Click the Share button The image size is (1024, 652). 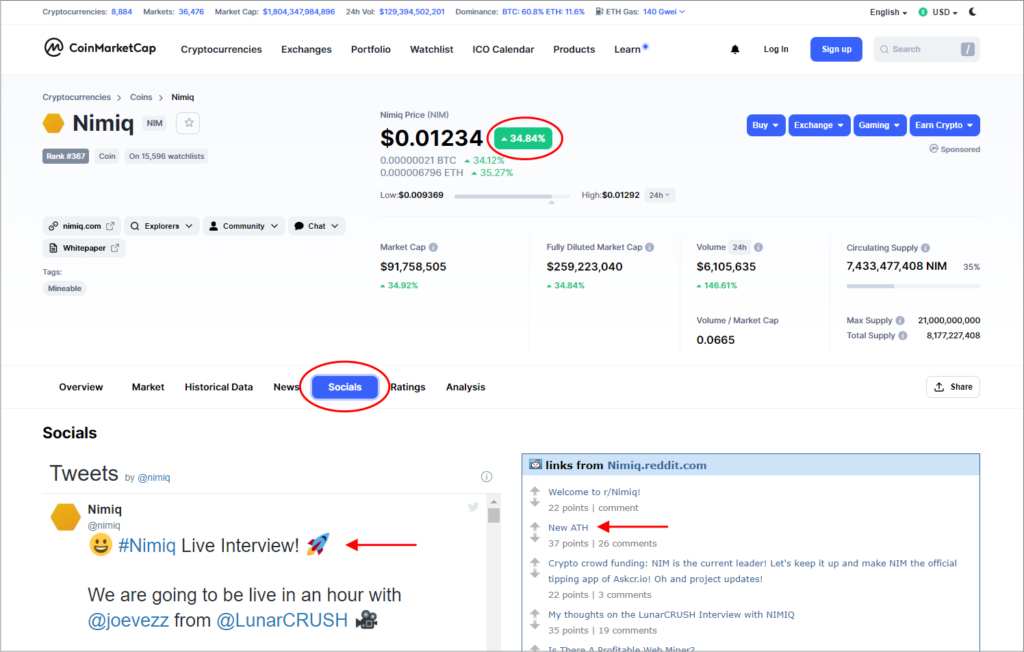point(953,387)
